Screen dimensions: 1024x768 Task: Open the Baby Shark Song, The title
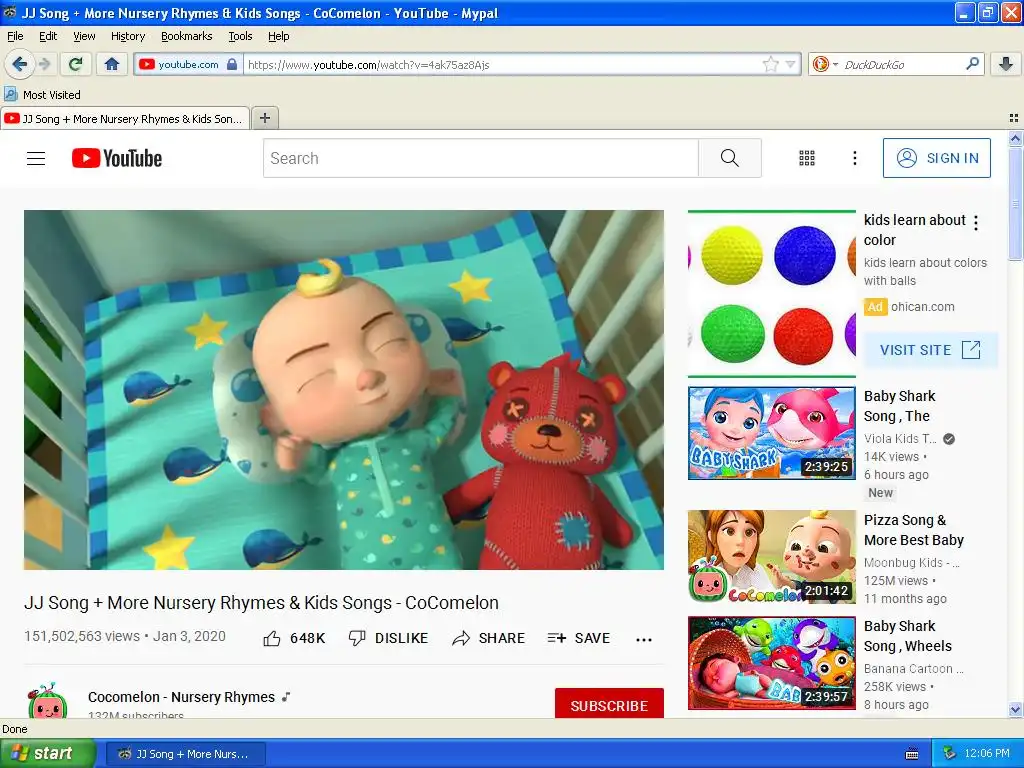(x=899, y=406)
